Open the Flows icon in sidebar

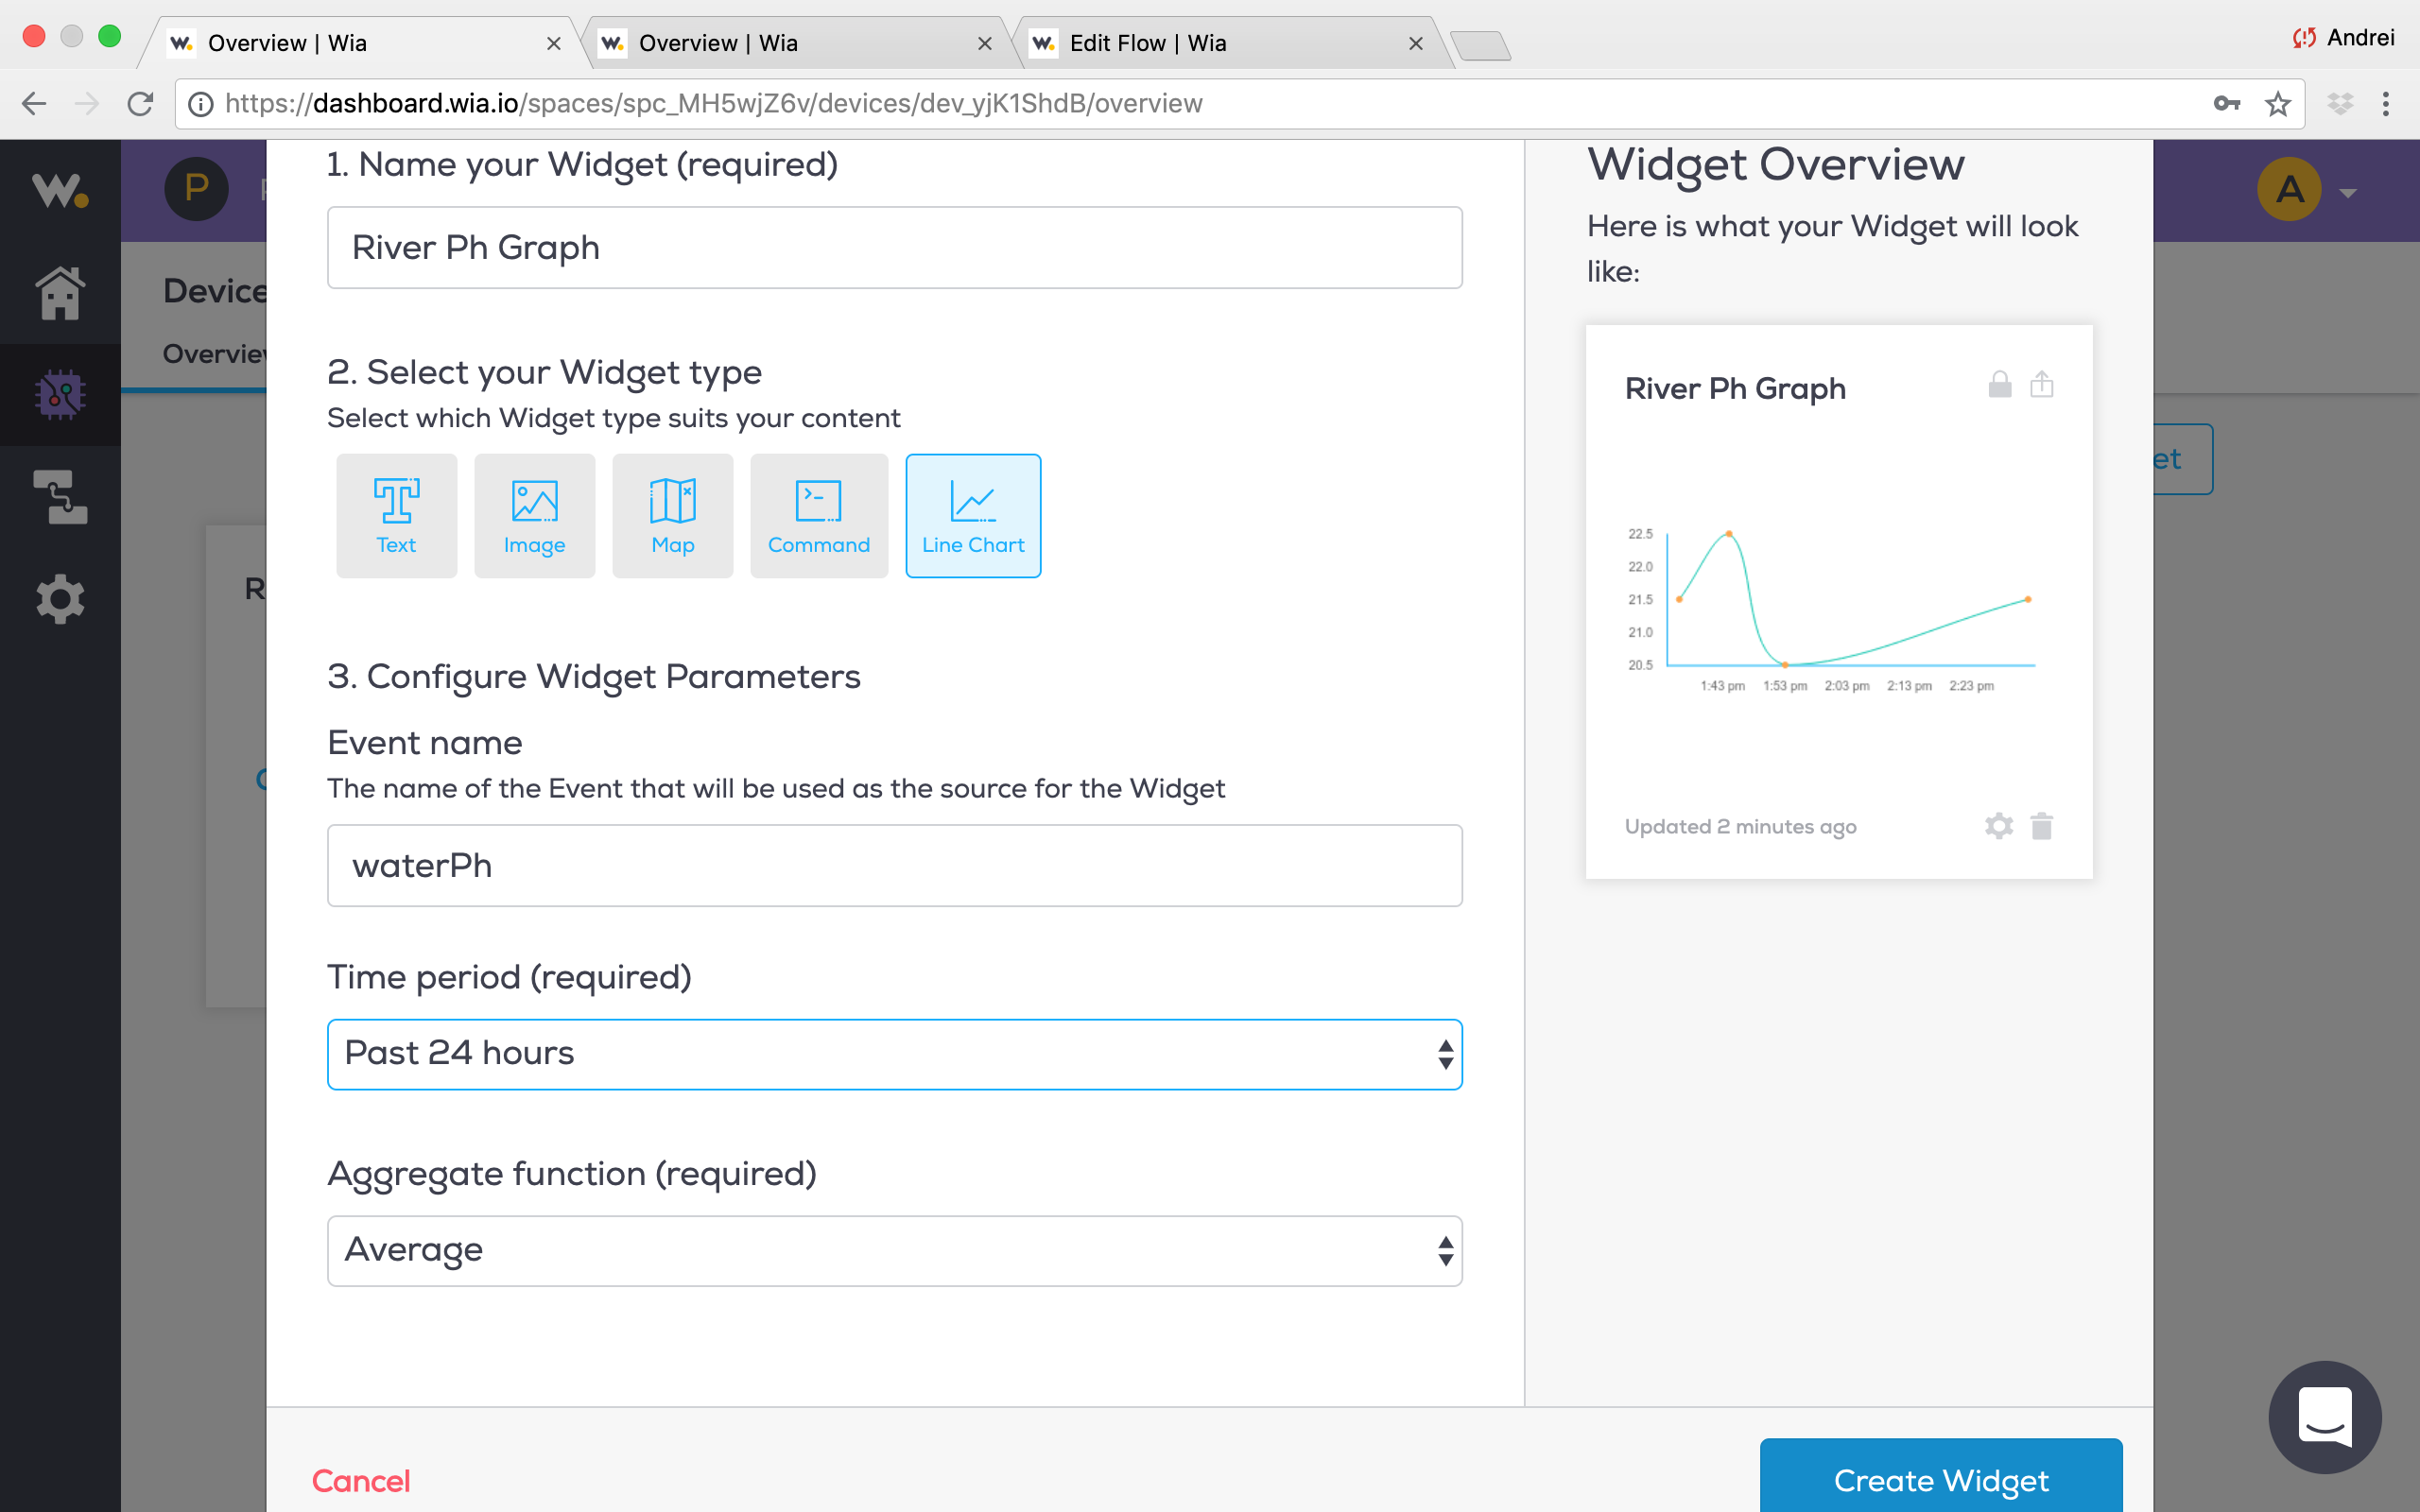coord(60,497)
